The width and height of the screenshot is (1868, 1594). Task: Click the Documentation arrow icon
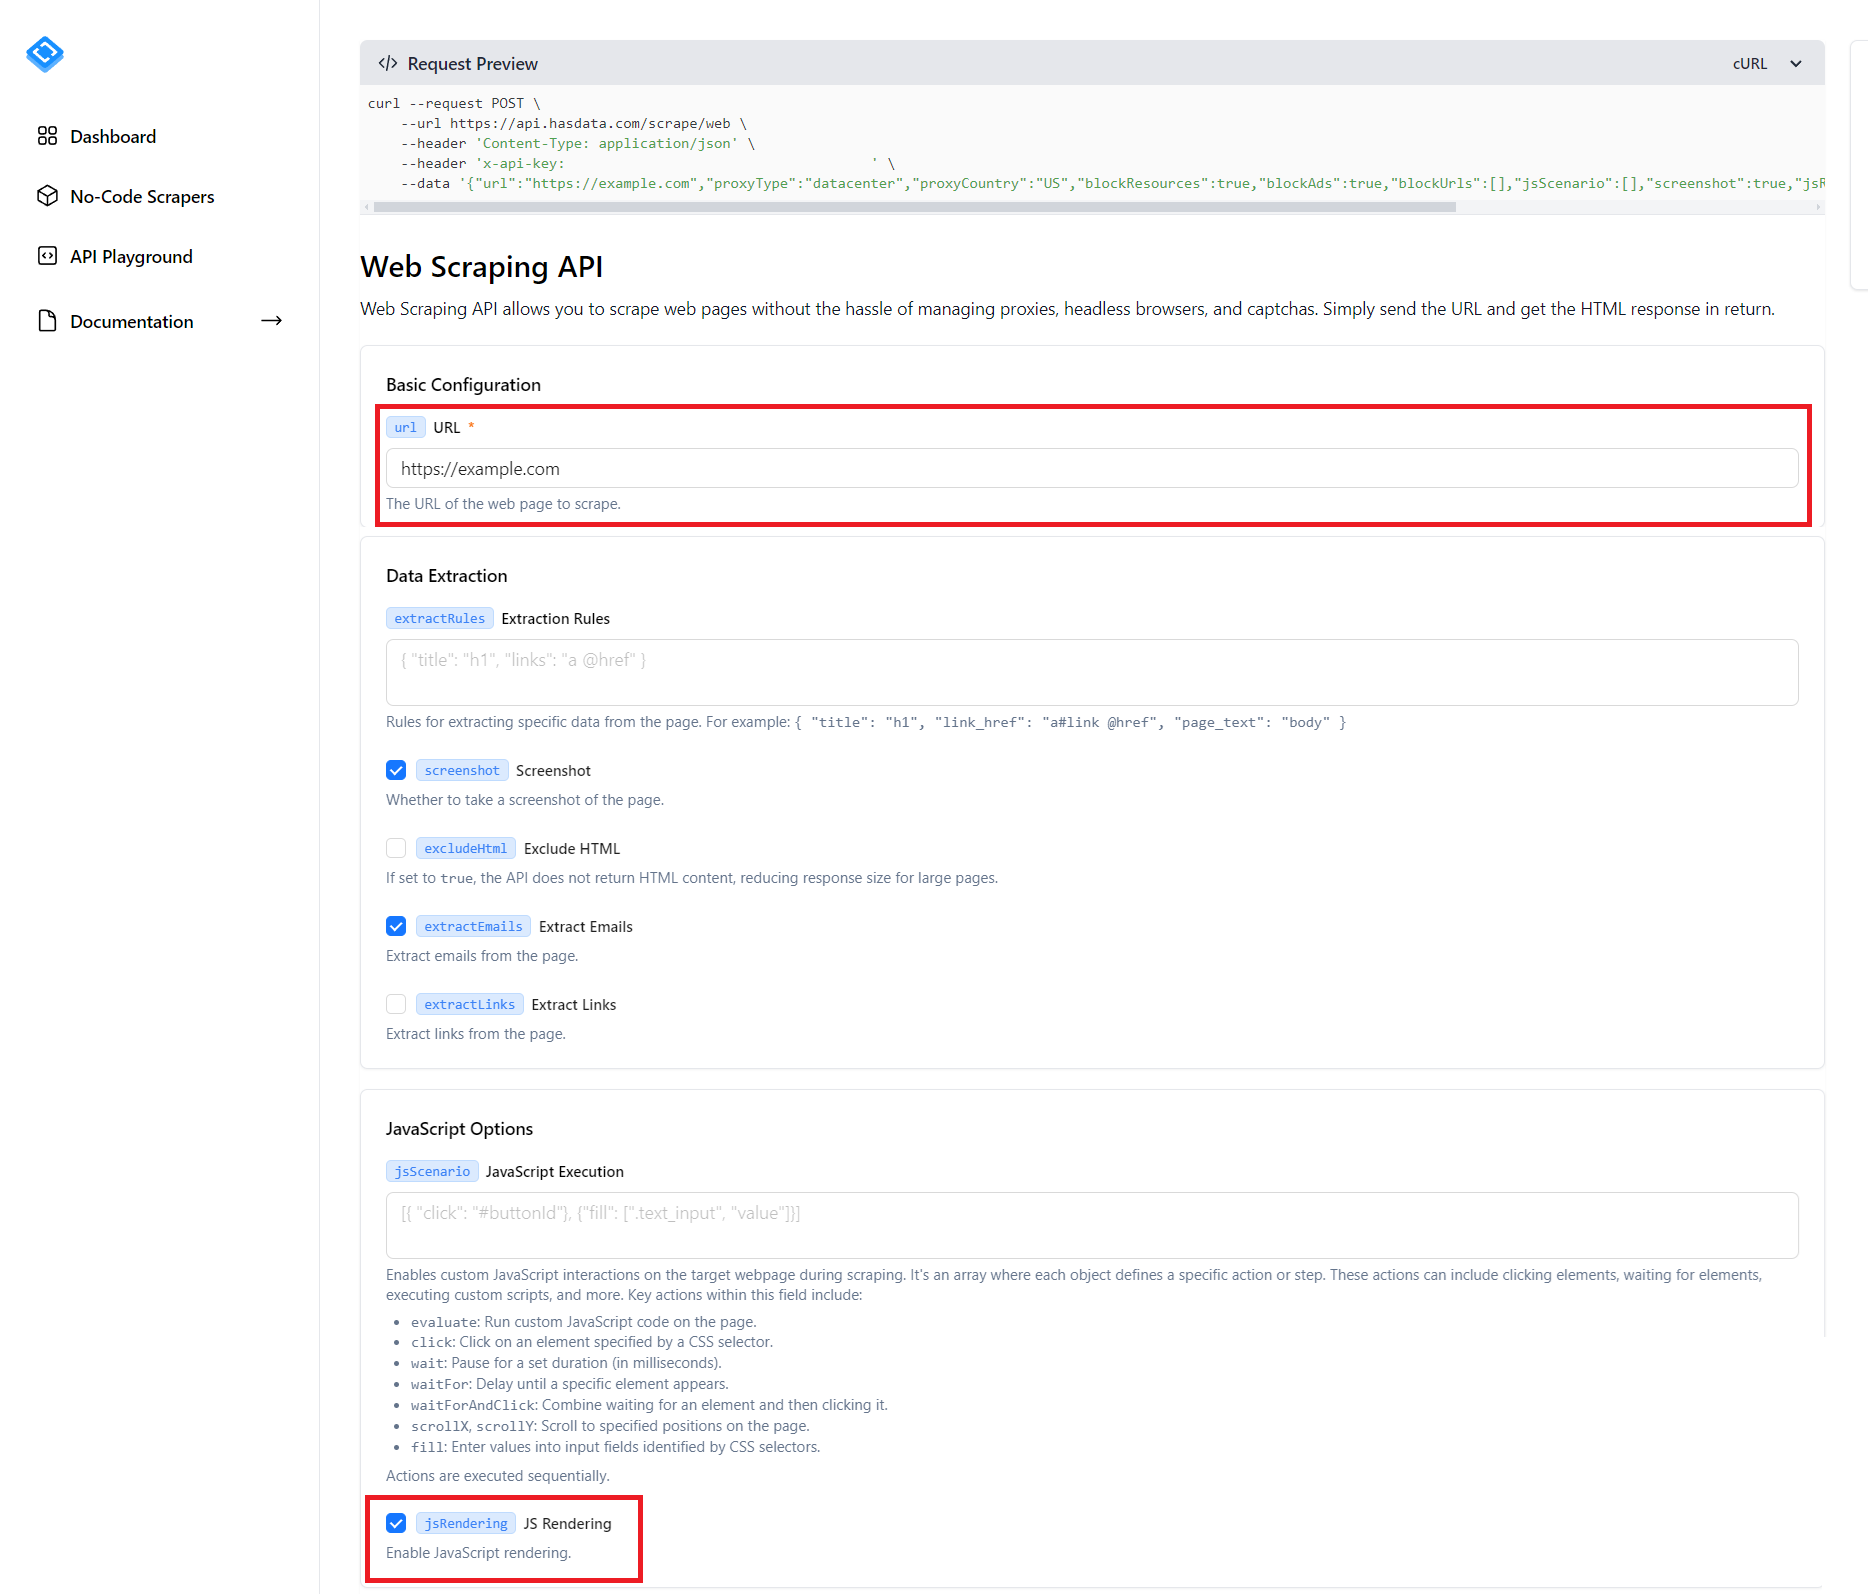click(x=272, y=321)
